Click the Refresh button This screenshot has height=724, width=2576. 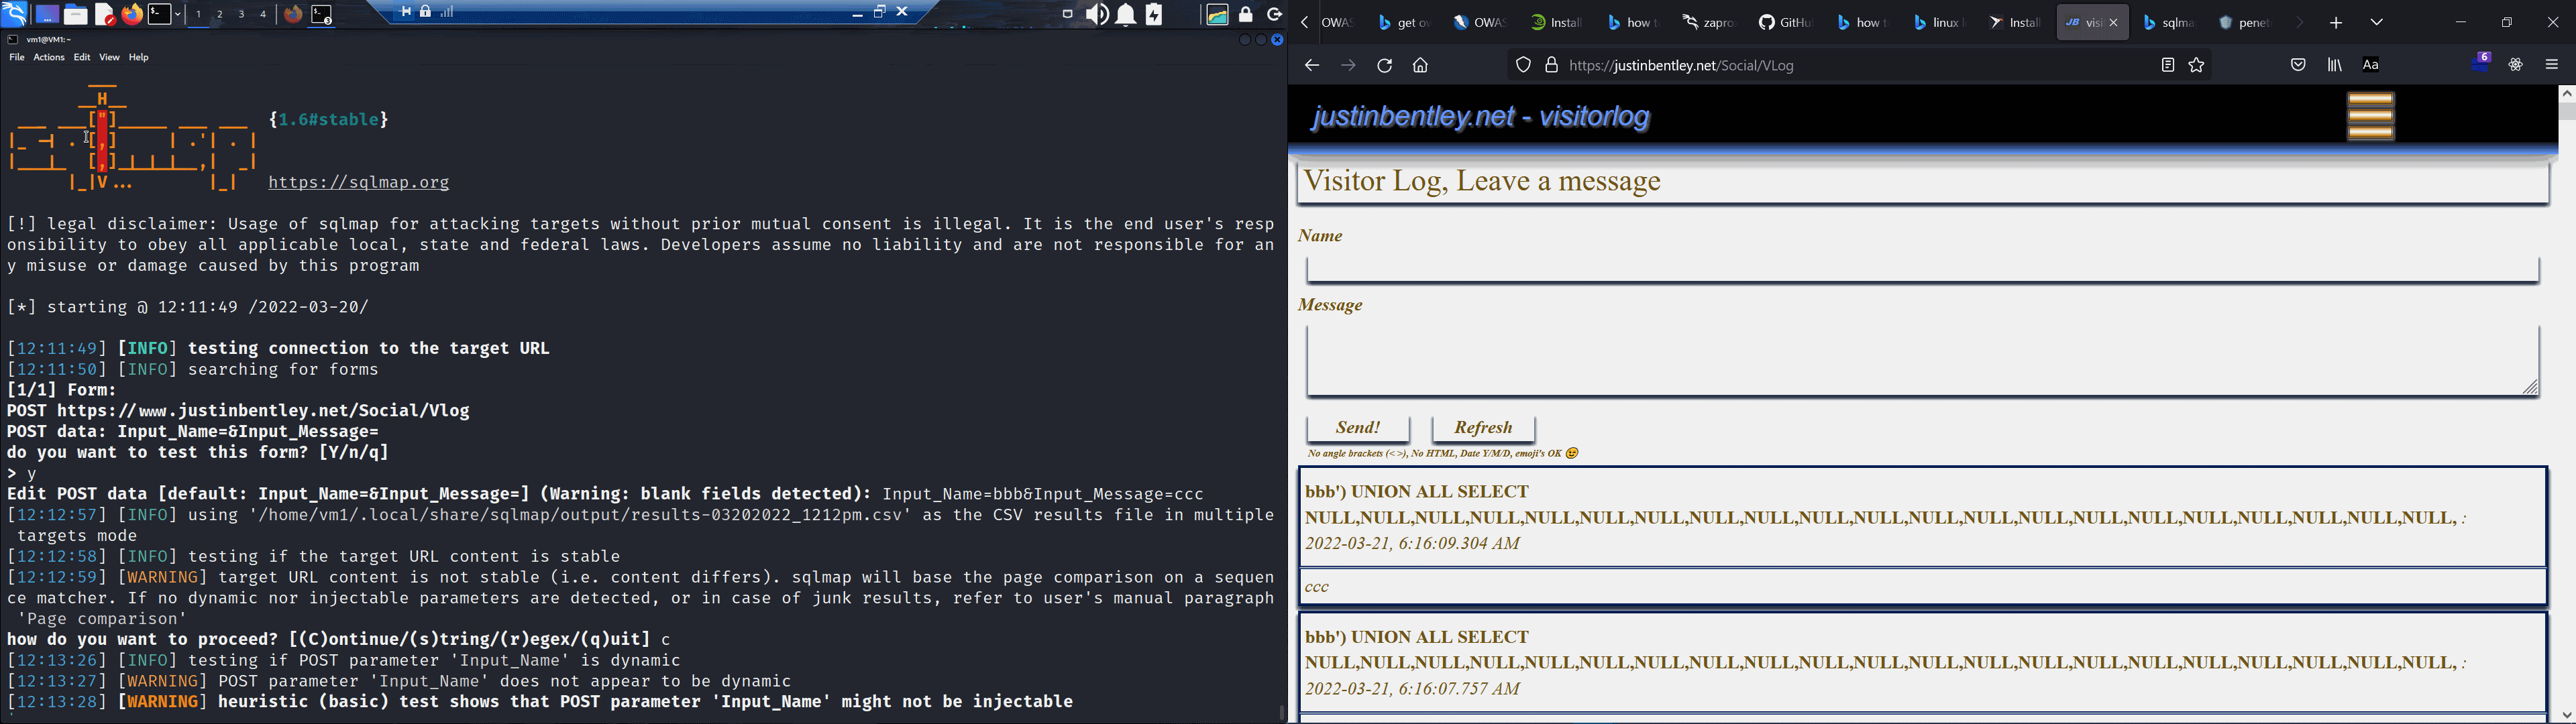pos(1483,428)
